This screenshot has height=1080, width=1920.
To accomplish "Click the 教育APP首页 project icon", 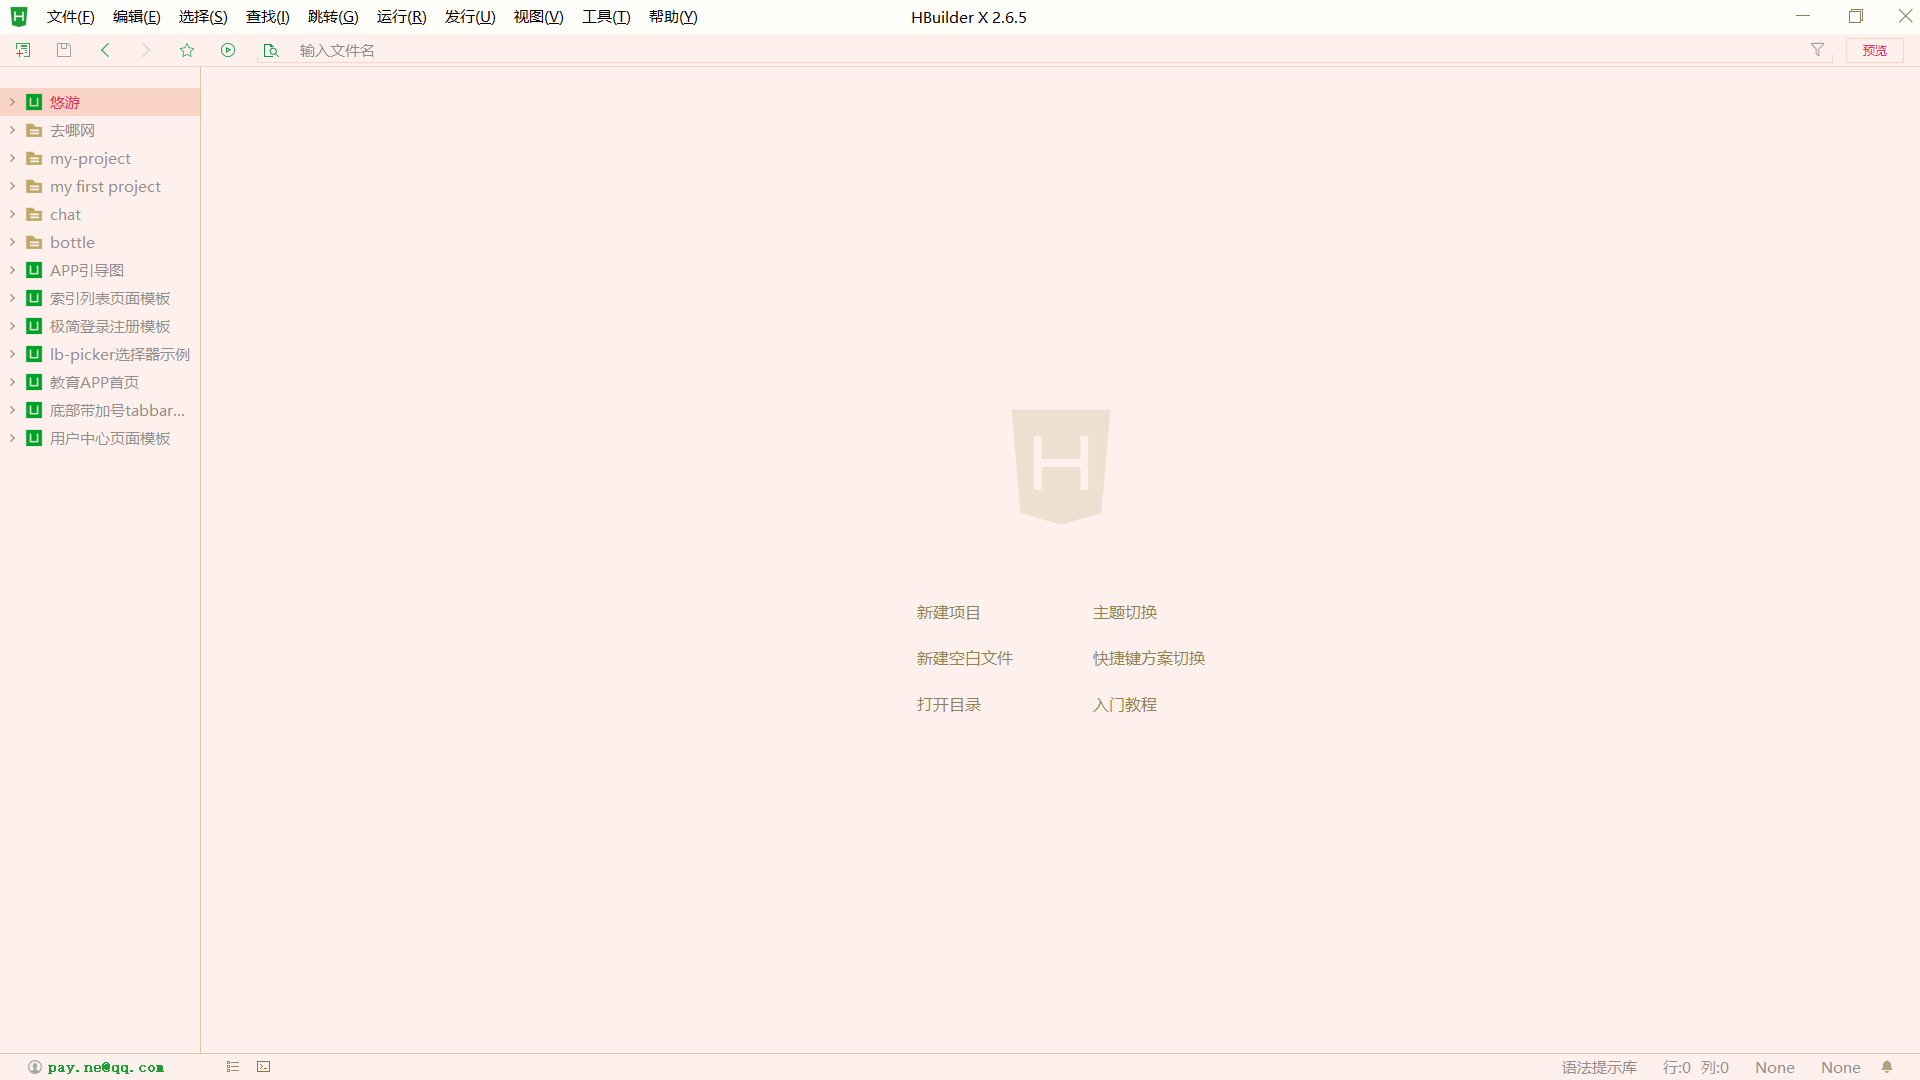I will click(x=34, y=382).
